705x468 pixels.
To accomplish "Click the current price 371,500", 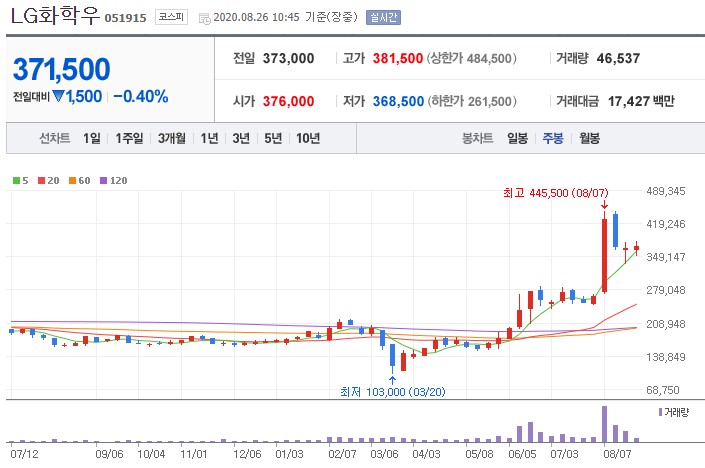I will pos(62,69).
